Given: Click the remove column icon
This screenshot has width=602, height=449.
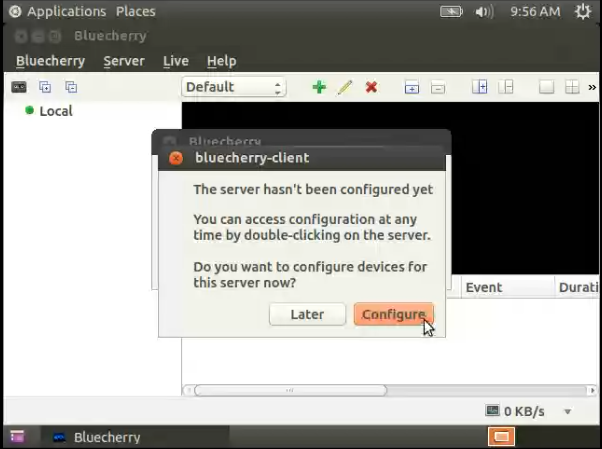Looking at the screenshot, I should (506, 87).
